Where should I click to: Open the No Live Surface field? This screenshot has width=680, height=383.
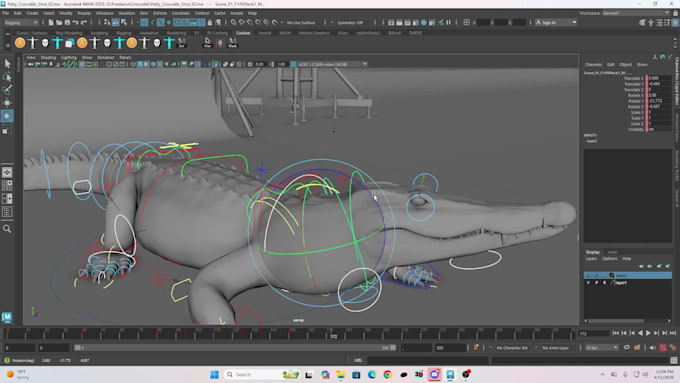click(301, 23)
